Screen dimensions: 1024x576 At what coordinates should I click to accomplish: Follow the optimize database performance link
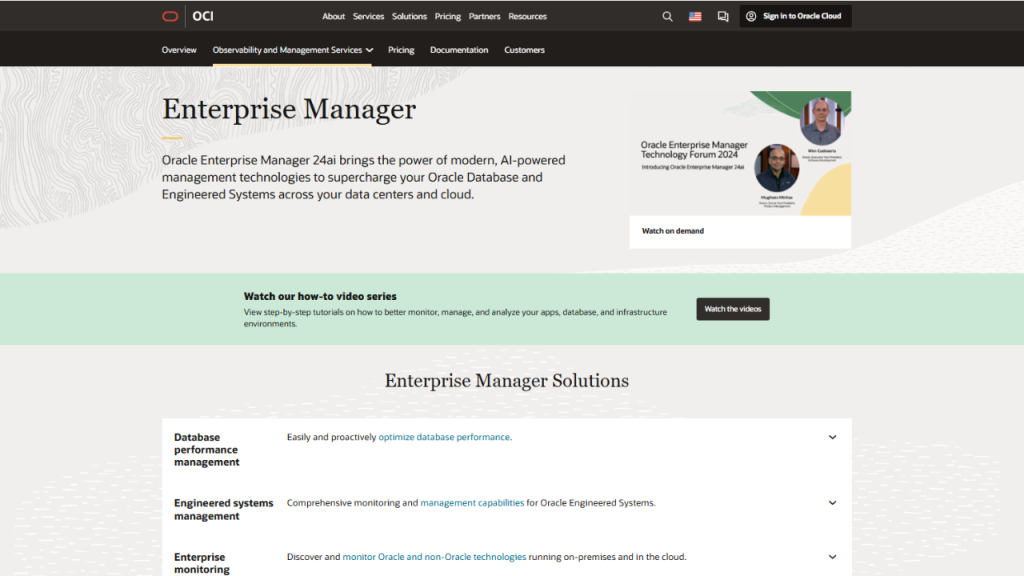[x=444, y=437]
